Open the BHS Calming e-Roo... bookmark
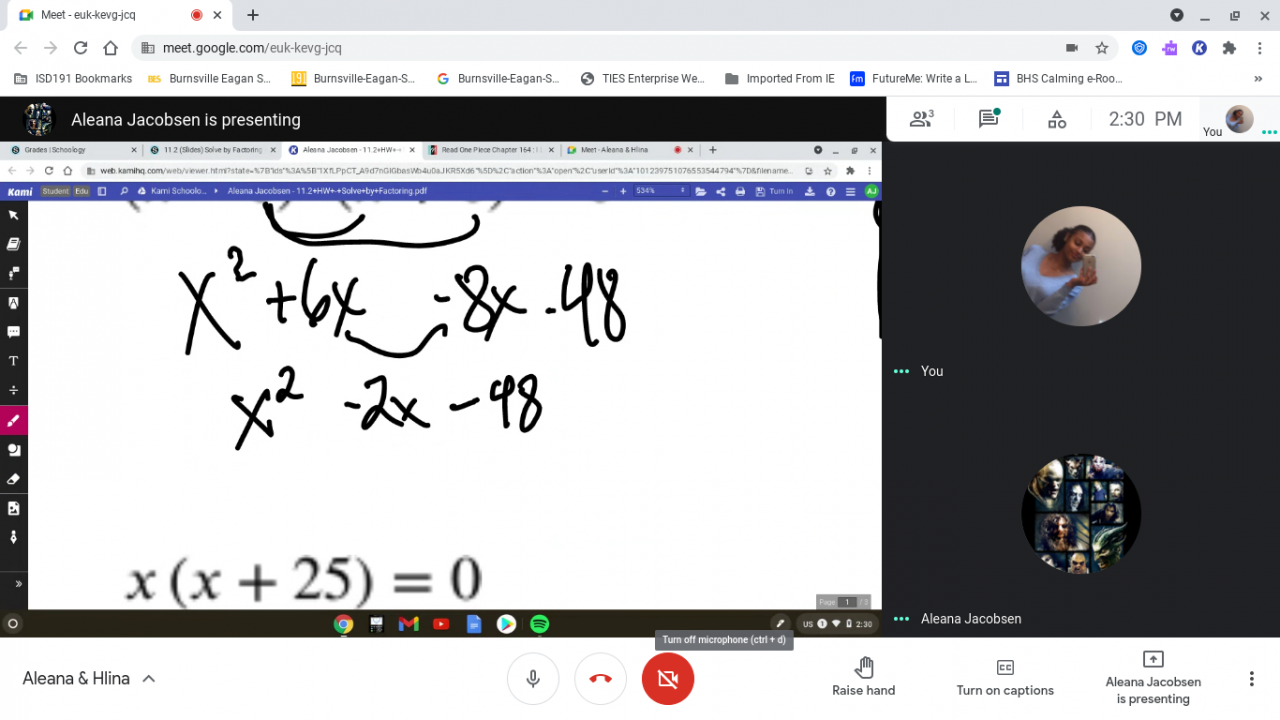 1058,79
